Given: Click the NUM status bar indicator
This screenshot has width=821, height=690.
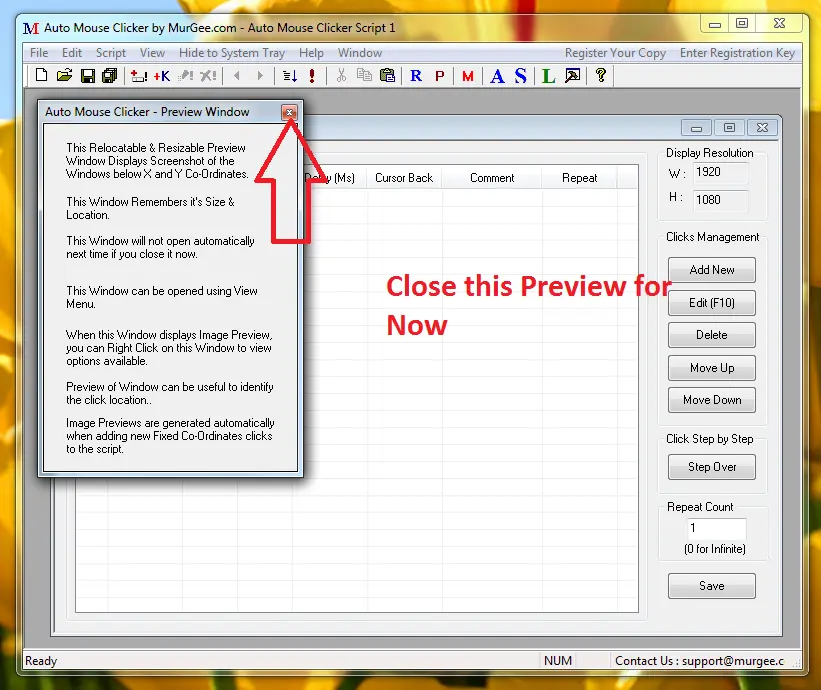Looking at the screenshot, I should click(558, 661).
